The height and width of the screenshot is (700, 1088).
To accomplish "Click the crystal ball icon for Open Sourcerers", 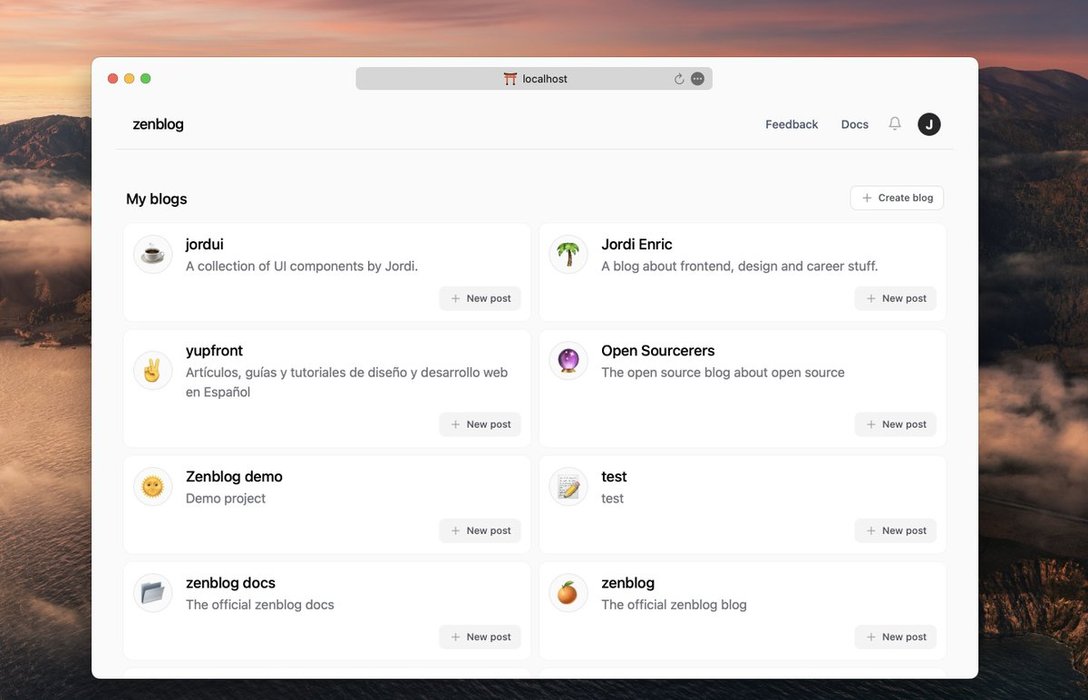I will pyautogui.click(x=568, y=361).
